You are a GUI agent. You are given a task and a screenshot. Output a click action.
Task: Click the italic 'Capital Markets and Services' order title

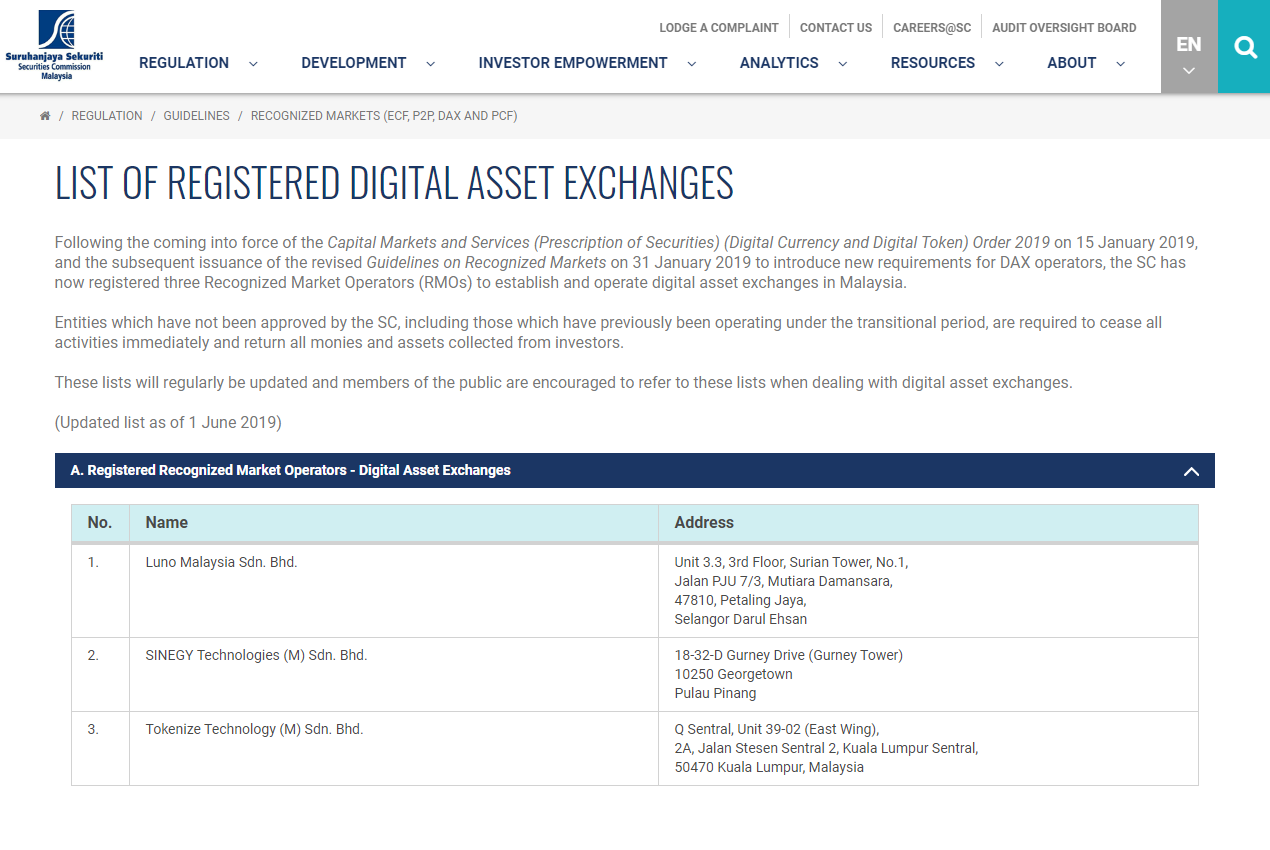(689, 242)
